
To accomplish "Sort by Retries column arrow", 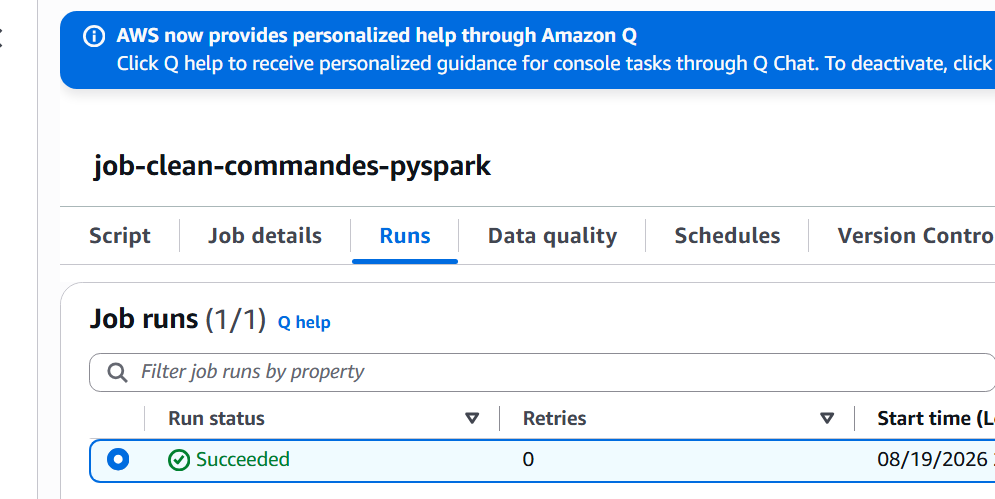I will pyautogui.click(x=826, y=418).
